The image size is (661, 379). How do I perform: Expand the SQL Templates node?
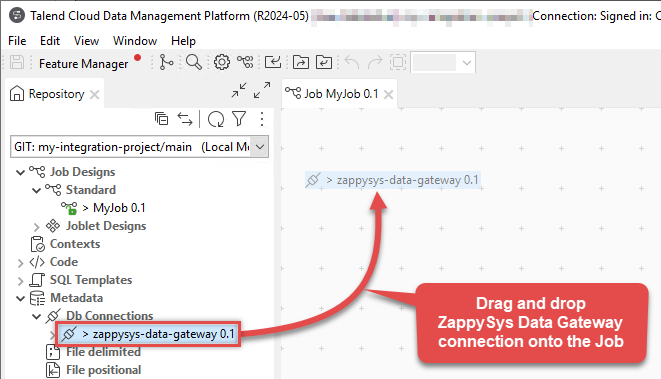pyautogui.click(x=20, y=281)
